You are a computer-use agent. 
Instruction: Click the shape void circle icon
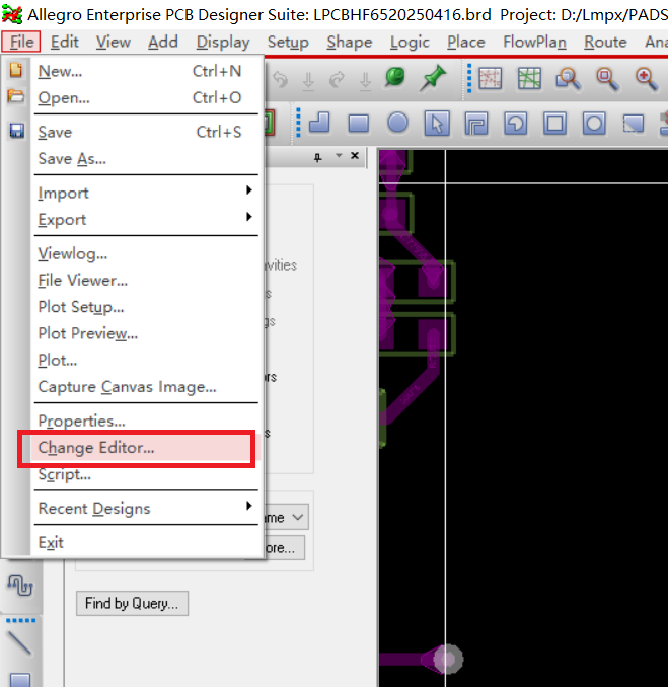point(594,123)
